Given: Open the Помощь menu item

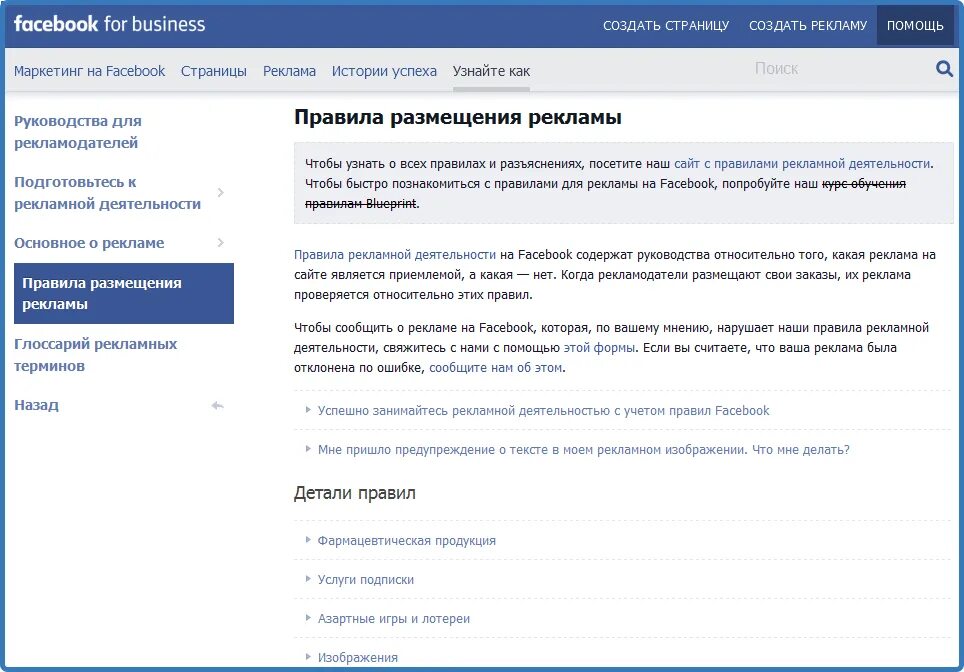Looking at the screenshot, I should click(x=915, y=25).
